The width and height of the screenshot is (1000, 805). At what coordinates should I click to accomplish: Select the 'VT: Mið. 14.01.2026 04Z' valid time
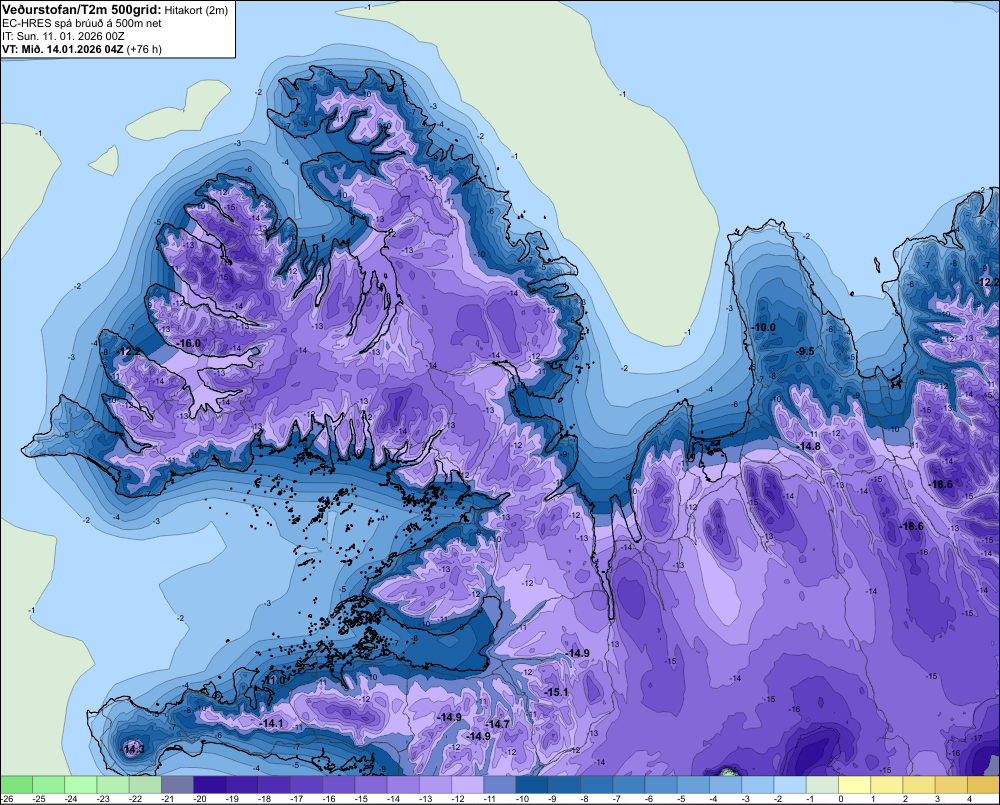pos(62,49)
